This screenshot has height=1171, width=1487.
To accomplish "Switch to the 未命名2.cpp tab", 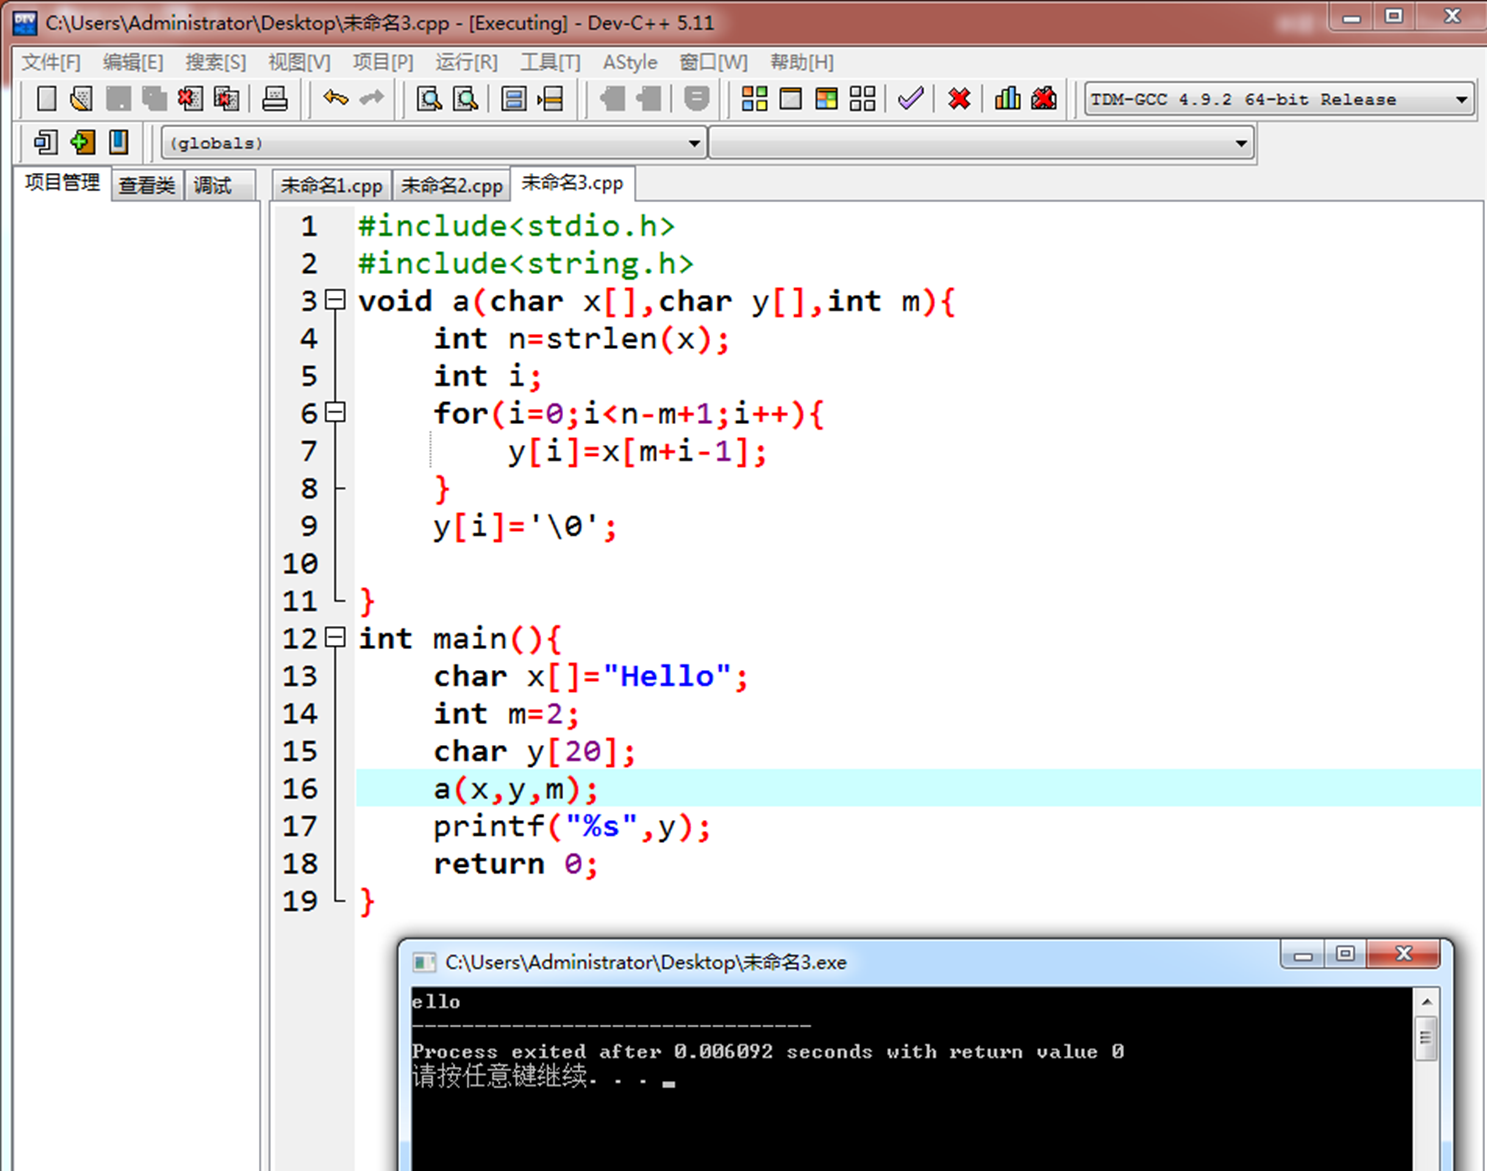I will coord(452,185).
